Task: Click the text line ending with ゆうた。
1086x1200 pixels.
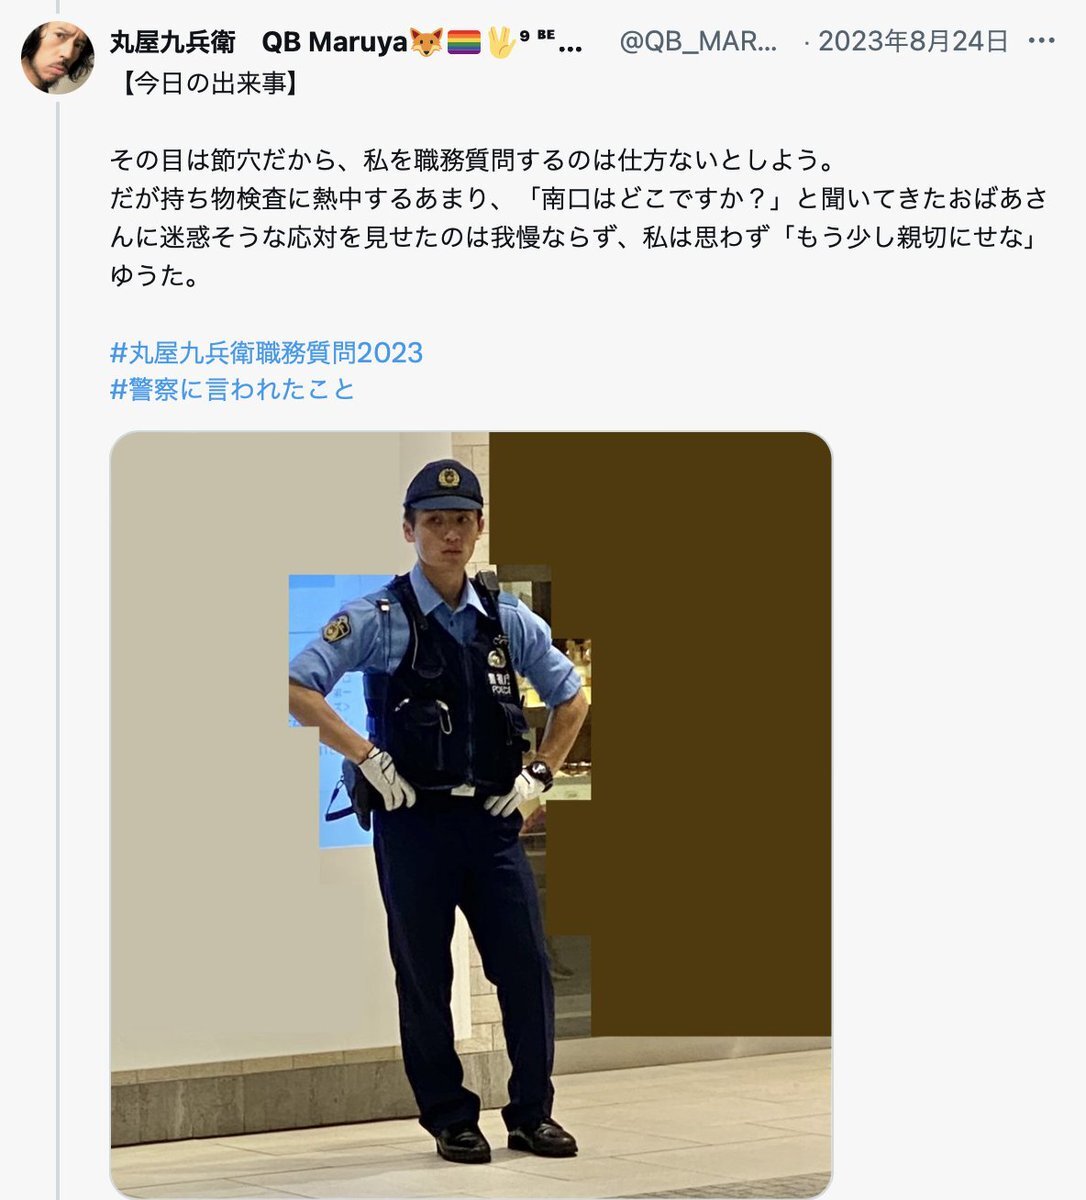Action: coord(153,276)
